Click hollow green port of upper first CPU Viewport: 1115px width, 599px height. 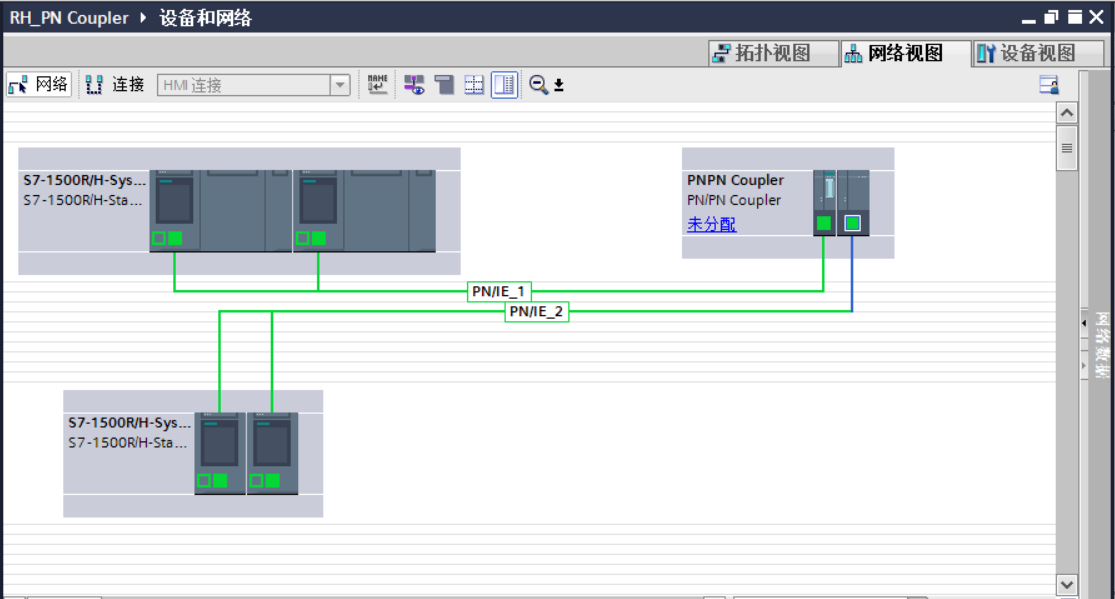point(159,238)
